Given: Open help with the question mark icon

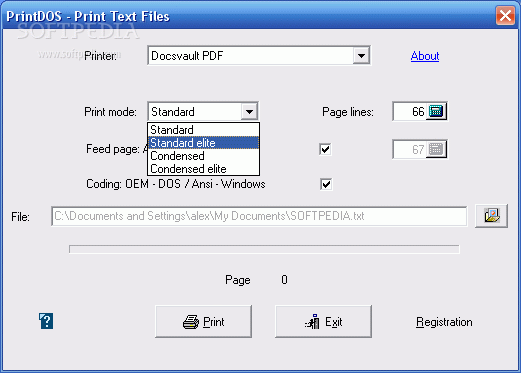Looking at the screenshot, I should click(x=46, y=321).
